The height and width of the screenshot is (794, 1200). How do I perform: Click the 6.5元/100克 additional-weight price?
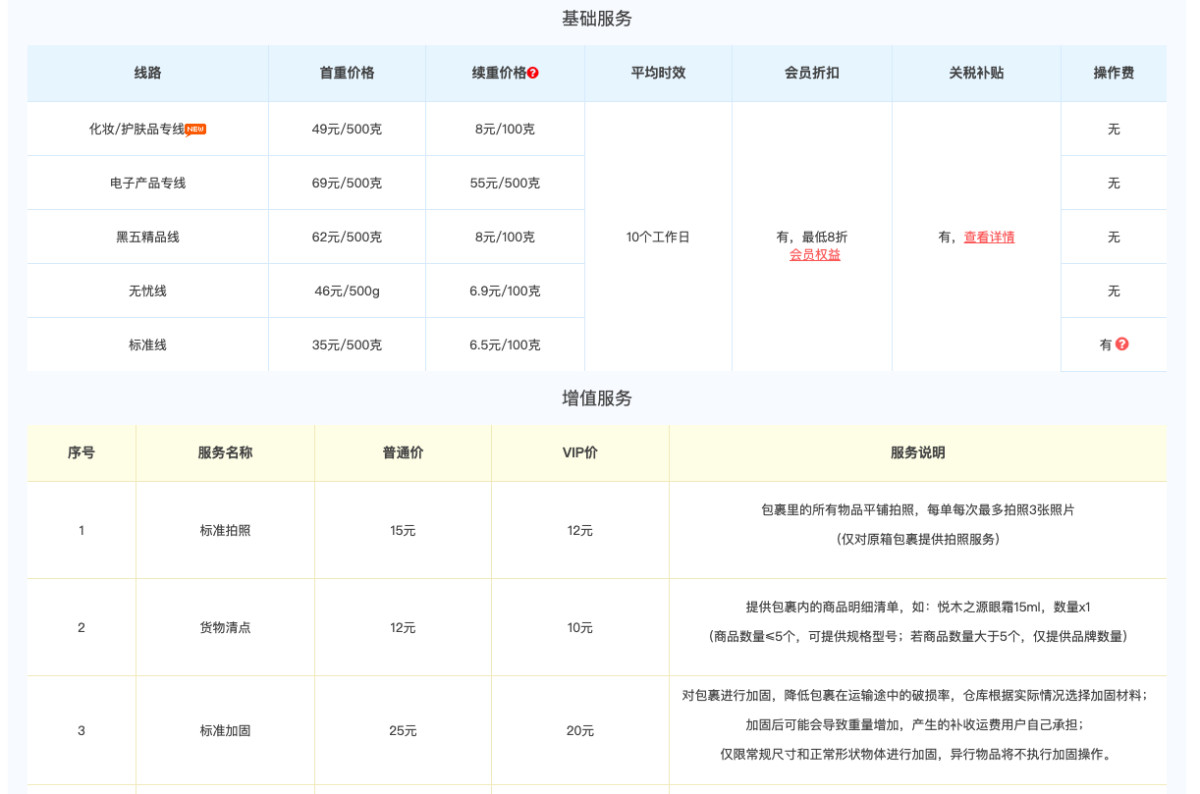coord(505,345)
